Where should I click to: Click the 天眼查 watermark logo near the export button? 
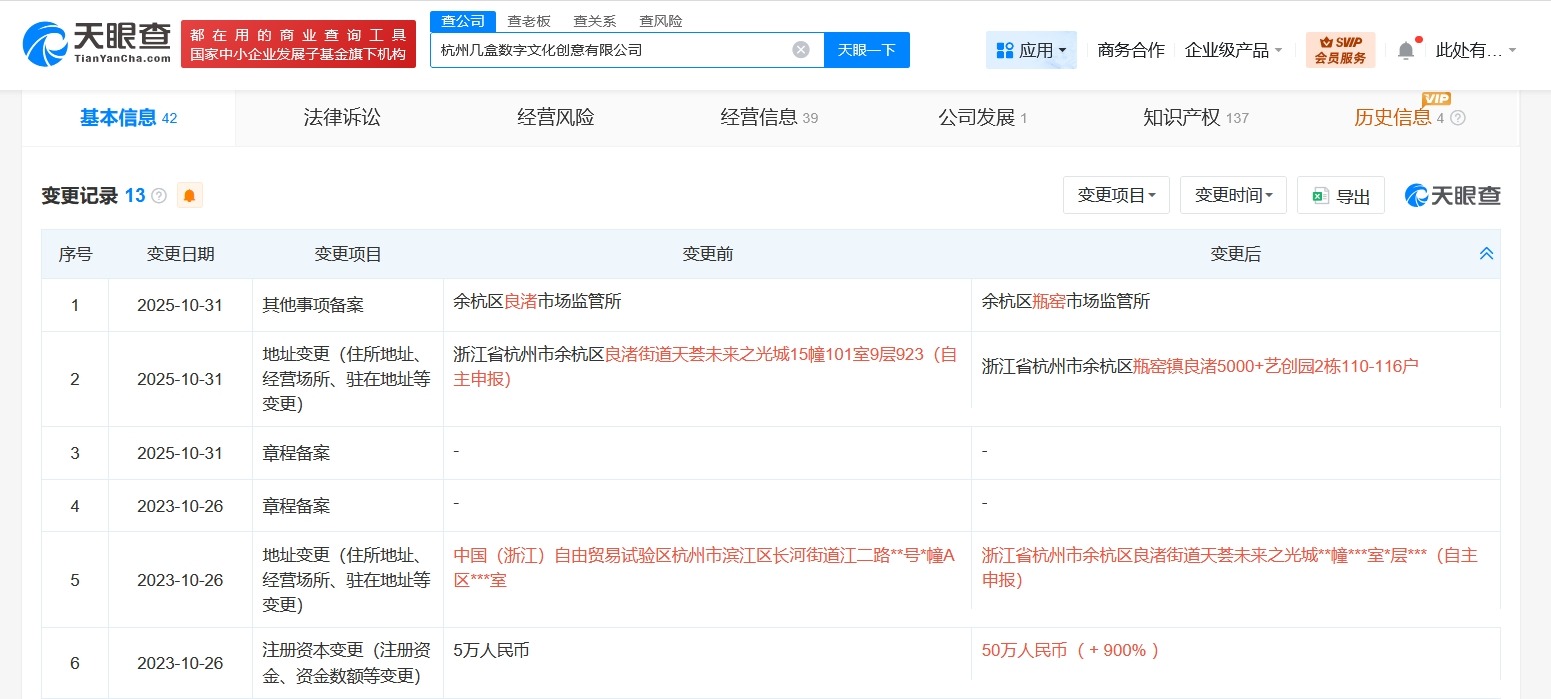pos(1449,195)
